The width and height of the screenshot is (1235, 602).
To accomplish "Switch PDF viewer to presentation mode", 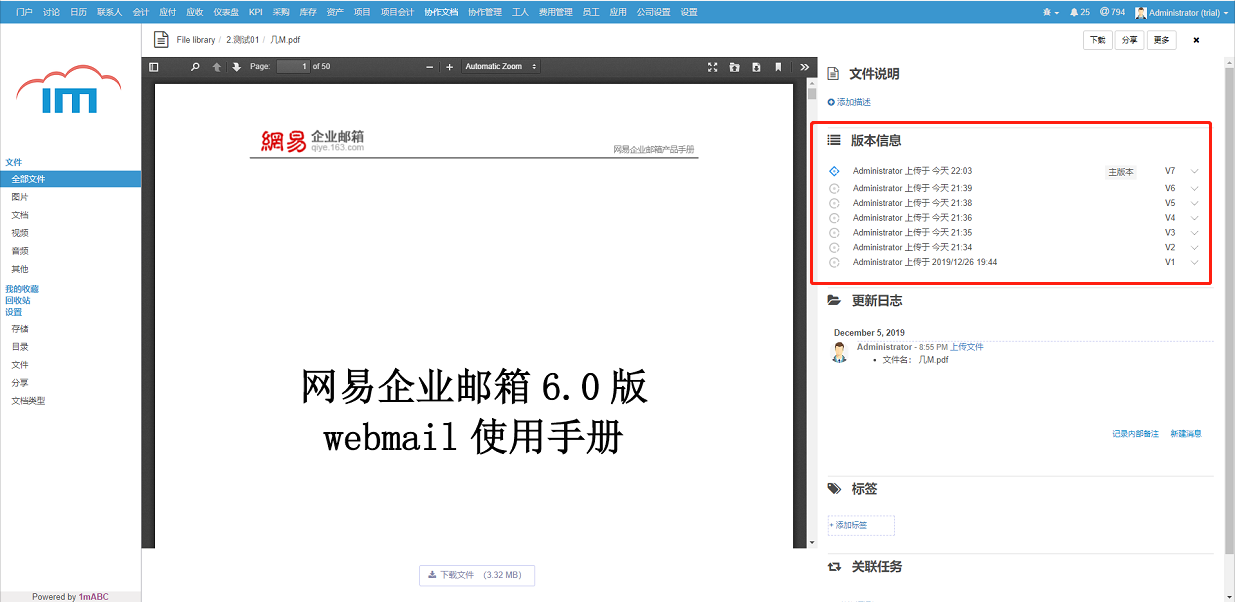I will (712, 67).
